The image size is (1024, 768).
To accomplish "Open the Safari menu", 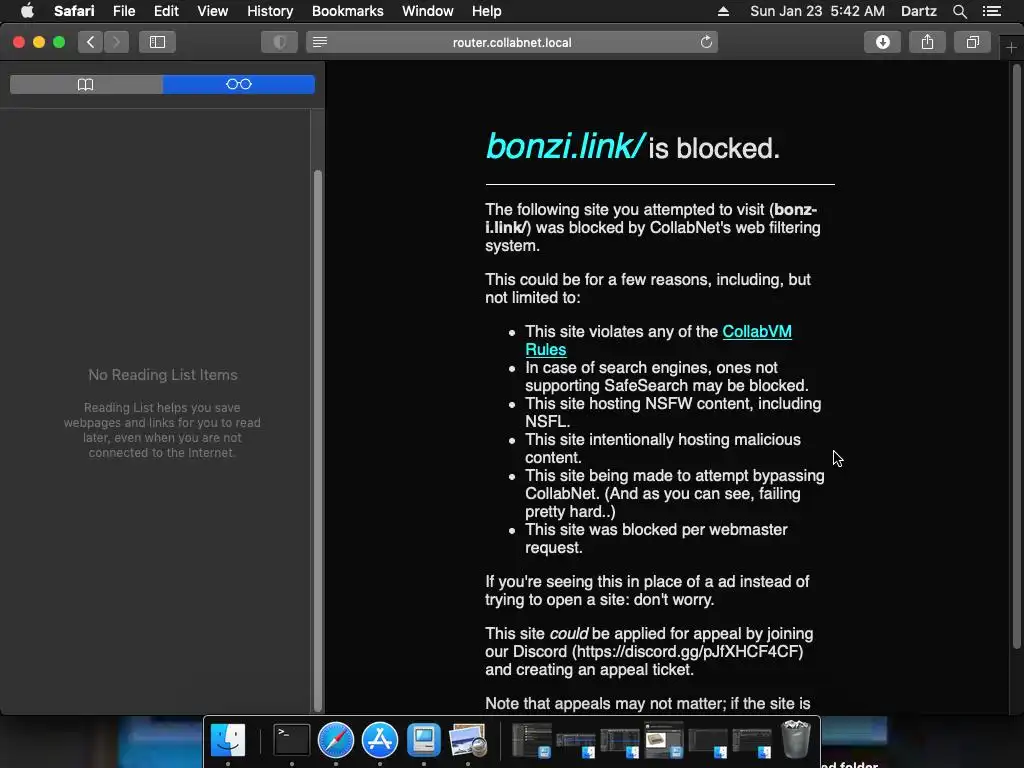I will (x=74, y=11).
